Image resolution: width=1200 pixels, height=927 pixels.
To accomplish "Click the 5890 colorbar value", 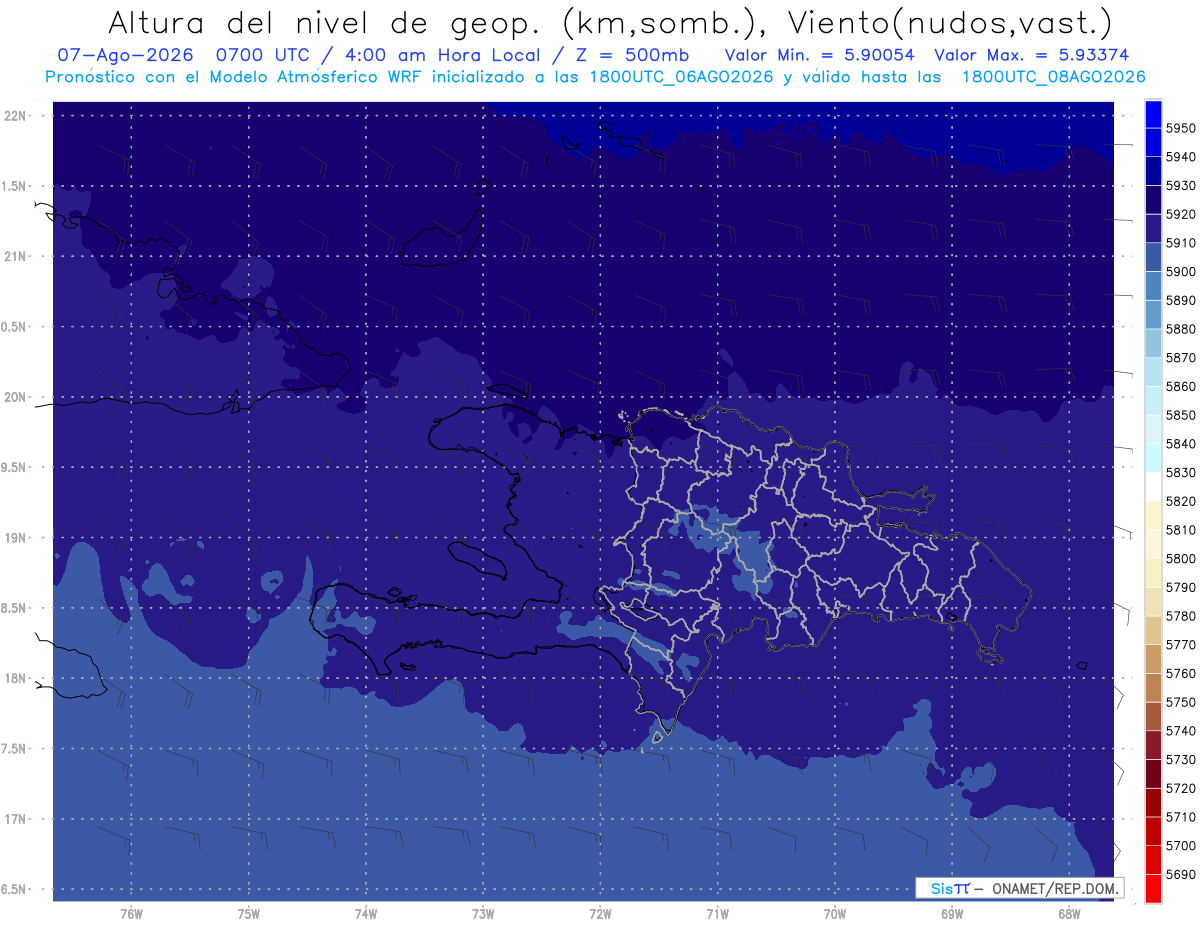I will tap(1180, 300).
